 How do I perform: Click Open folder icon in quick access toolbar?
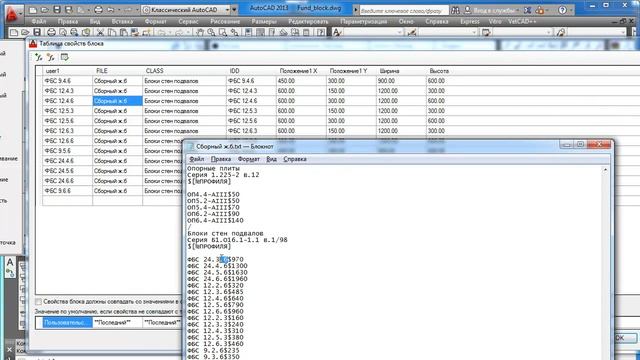(x=45, y=9)
